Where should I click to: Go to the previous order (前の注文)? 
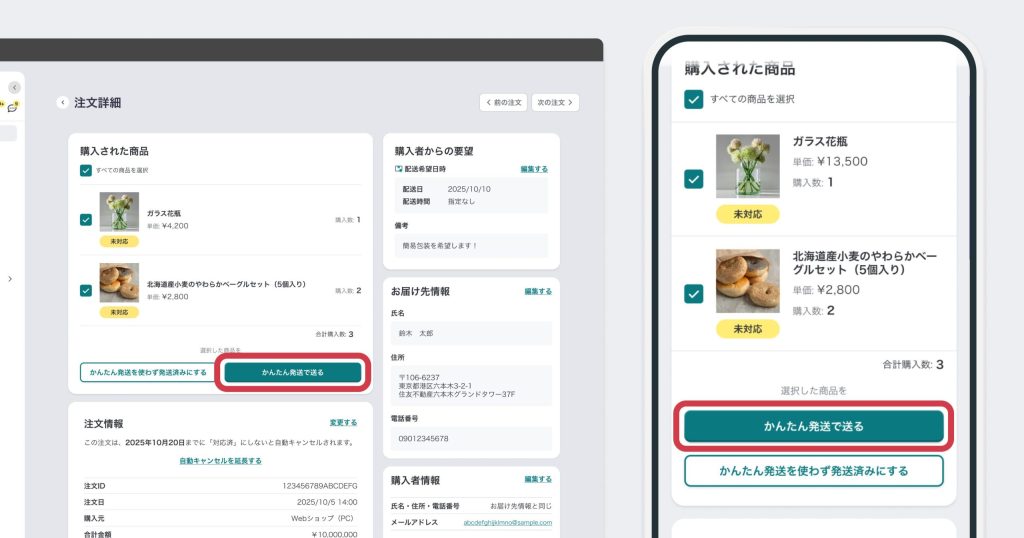tap(503, 102)
